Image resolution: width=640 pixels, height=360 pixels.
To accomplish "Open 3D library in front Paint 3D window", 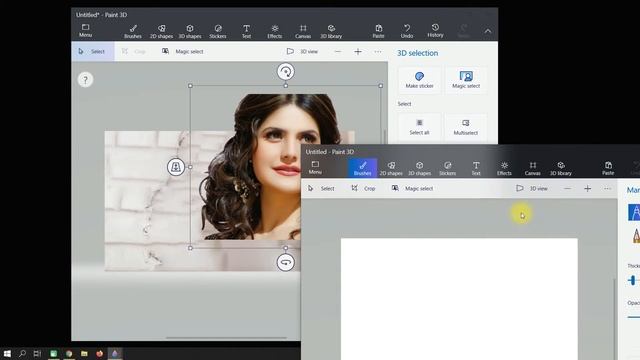I will coord(561,168).
